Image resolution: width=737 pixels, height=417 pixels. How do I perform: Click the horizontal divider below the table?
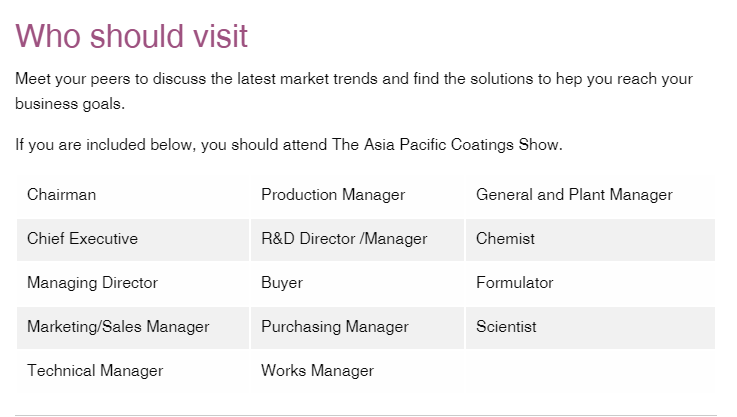[x=366, y=414]
